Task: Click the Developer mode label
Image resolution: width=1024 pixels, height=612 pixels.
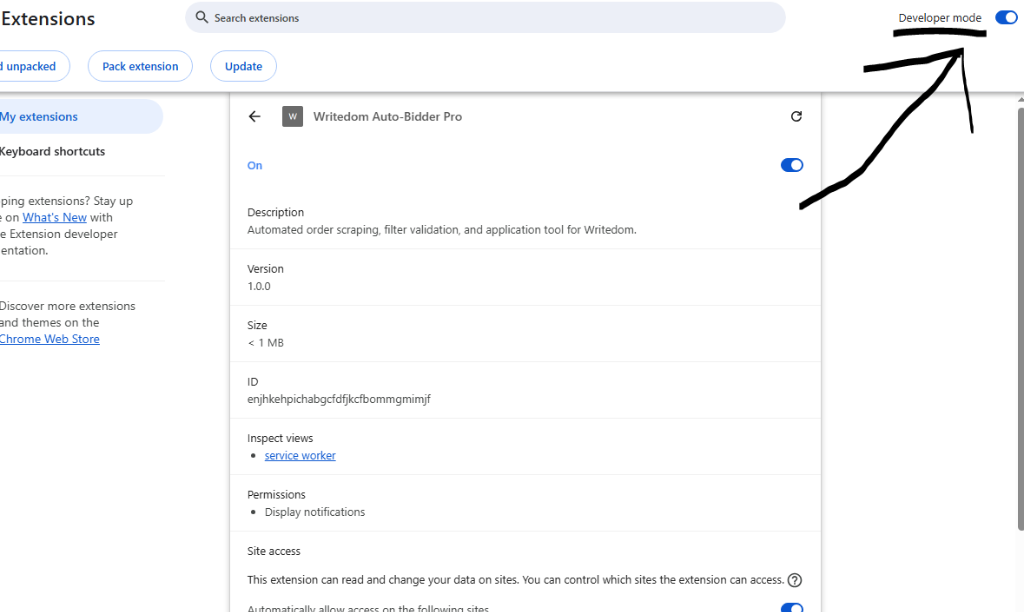Action: coord(940,18)
